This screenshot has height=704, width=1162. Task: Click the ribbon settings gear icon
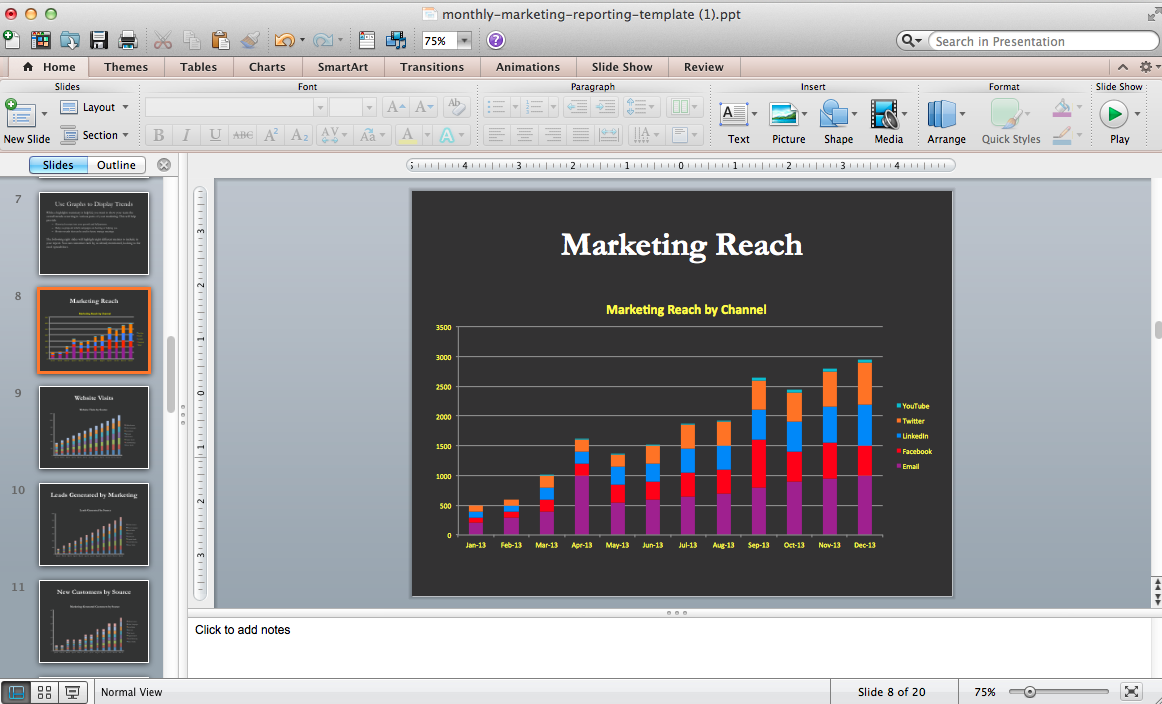(x=1146, y=67)
